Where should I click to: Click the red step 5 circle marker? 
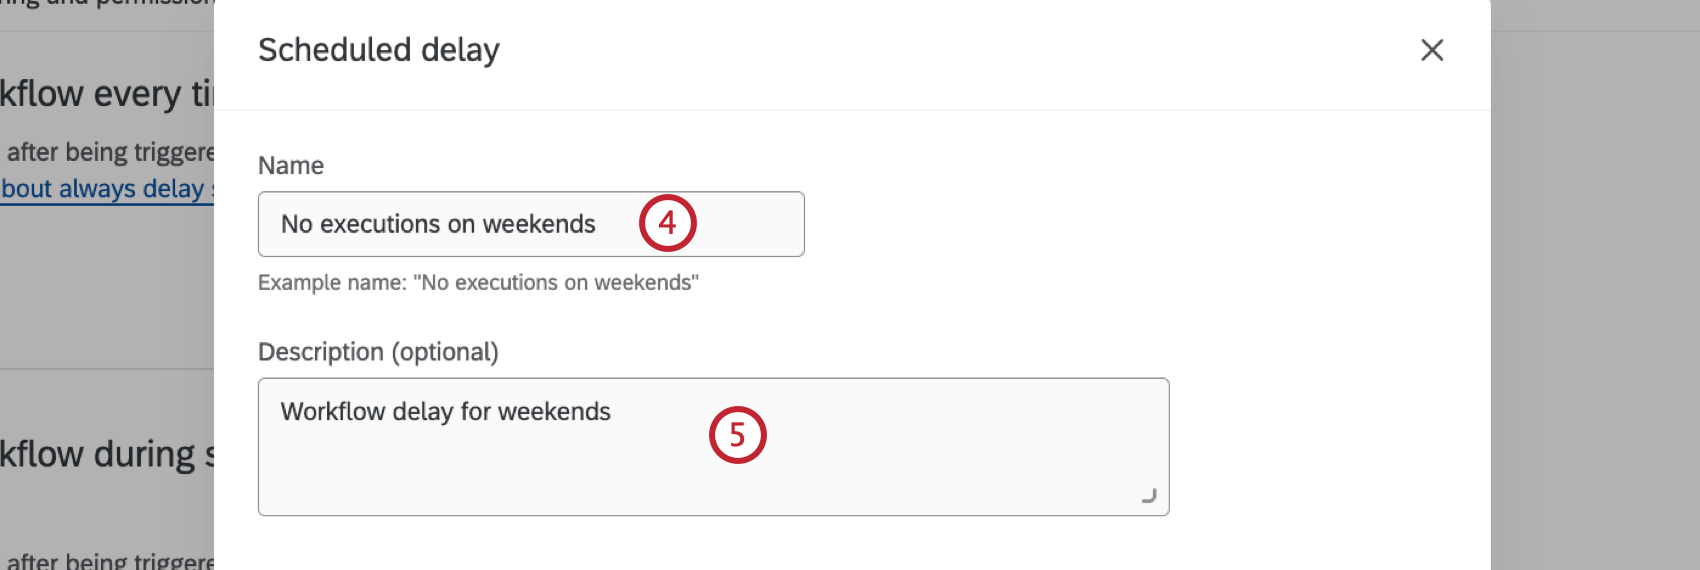[737, 435]
